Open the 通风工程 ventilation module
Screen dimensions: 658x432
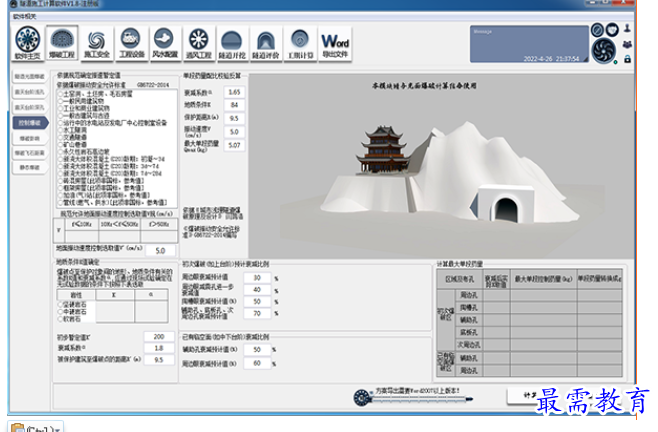(x=198, y=43)
